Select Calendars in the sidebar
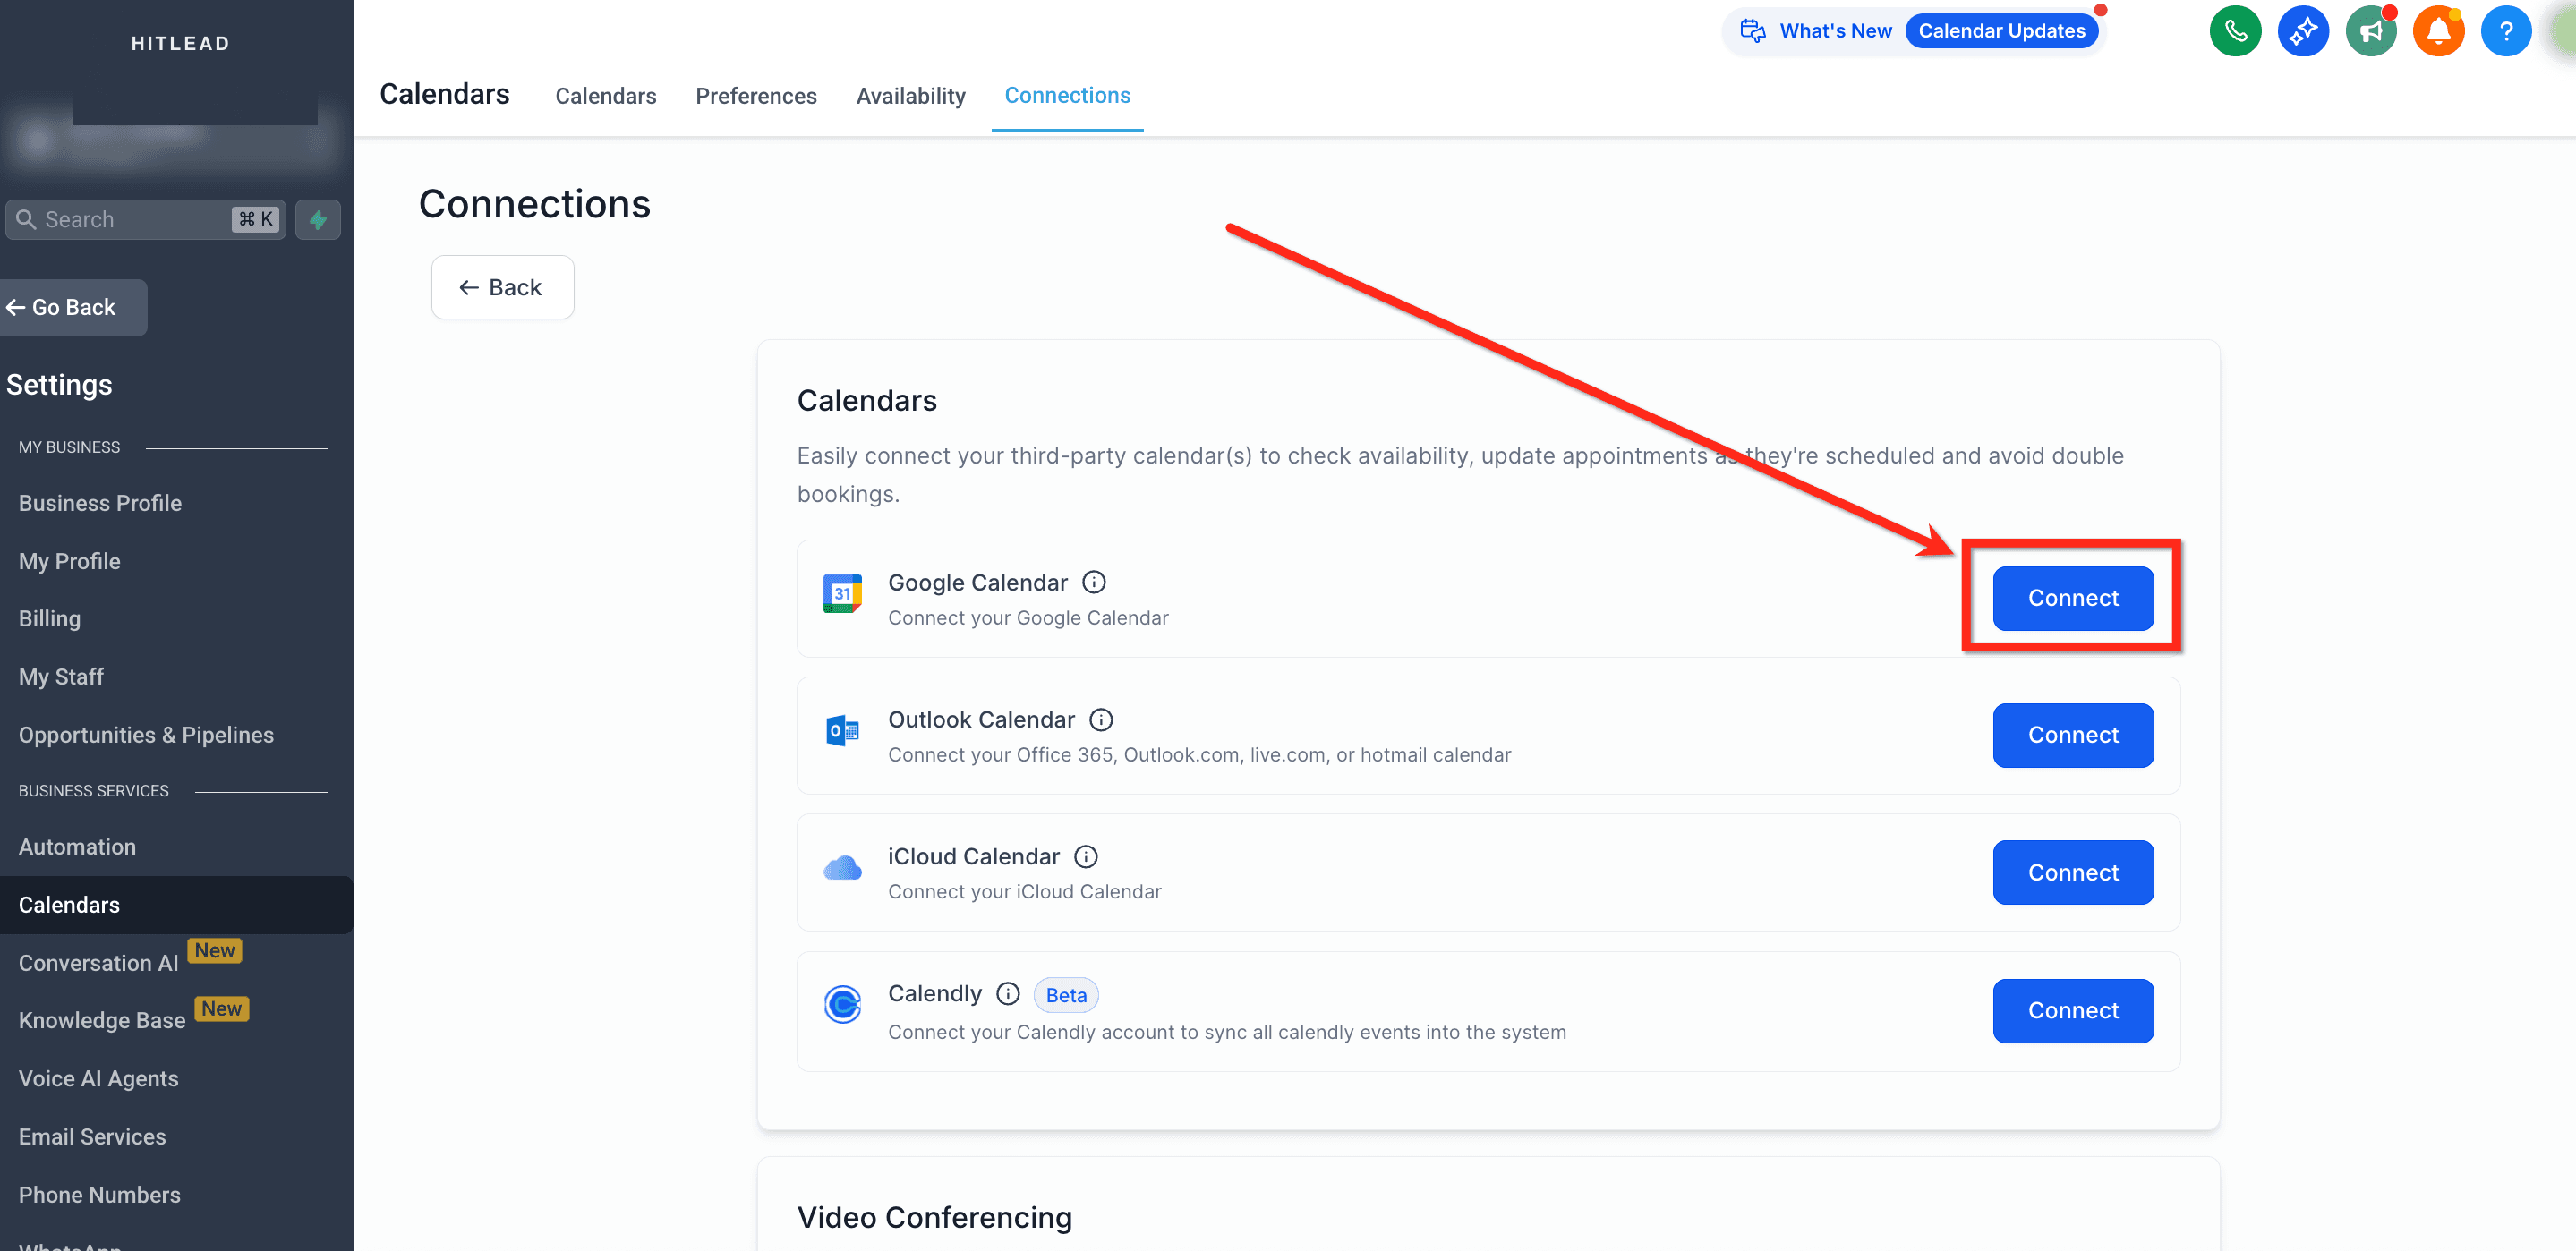This screenshot has width=2576, height=1251. point(176,904)
